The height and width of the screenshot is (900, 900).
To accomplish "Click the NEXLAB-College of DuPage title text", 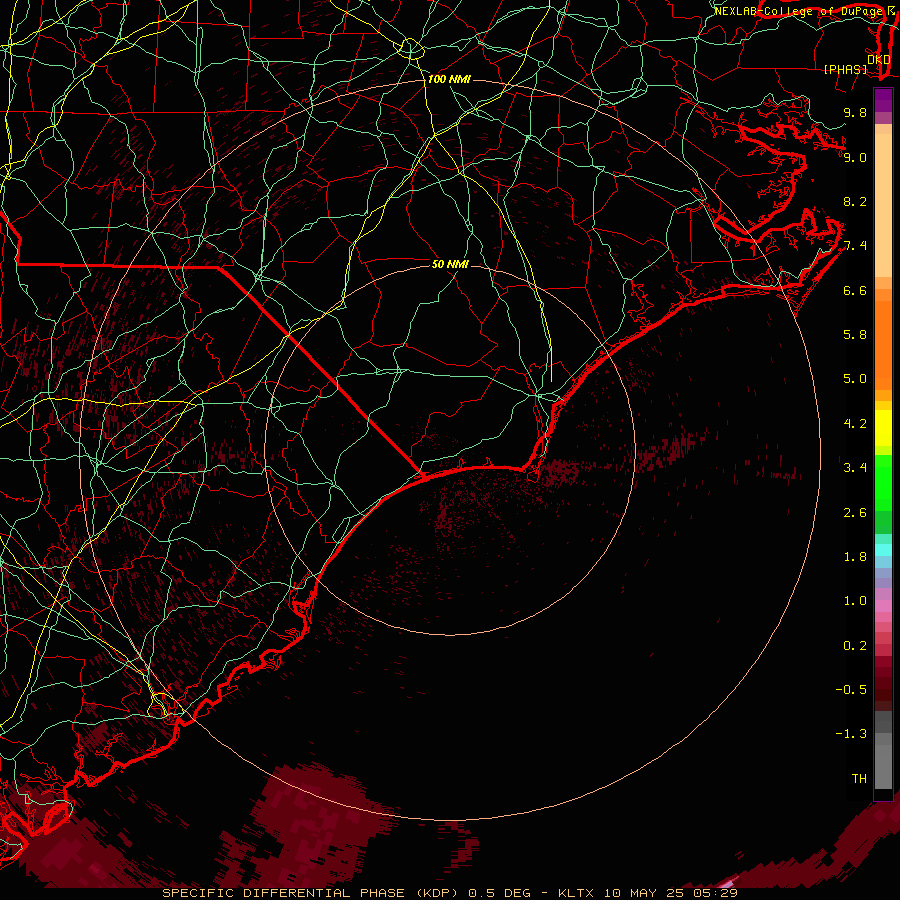I will click(x=800, y=11).
